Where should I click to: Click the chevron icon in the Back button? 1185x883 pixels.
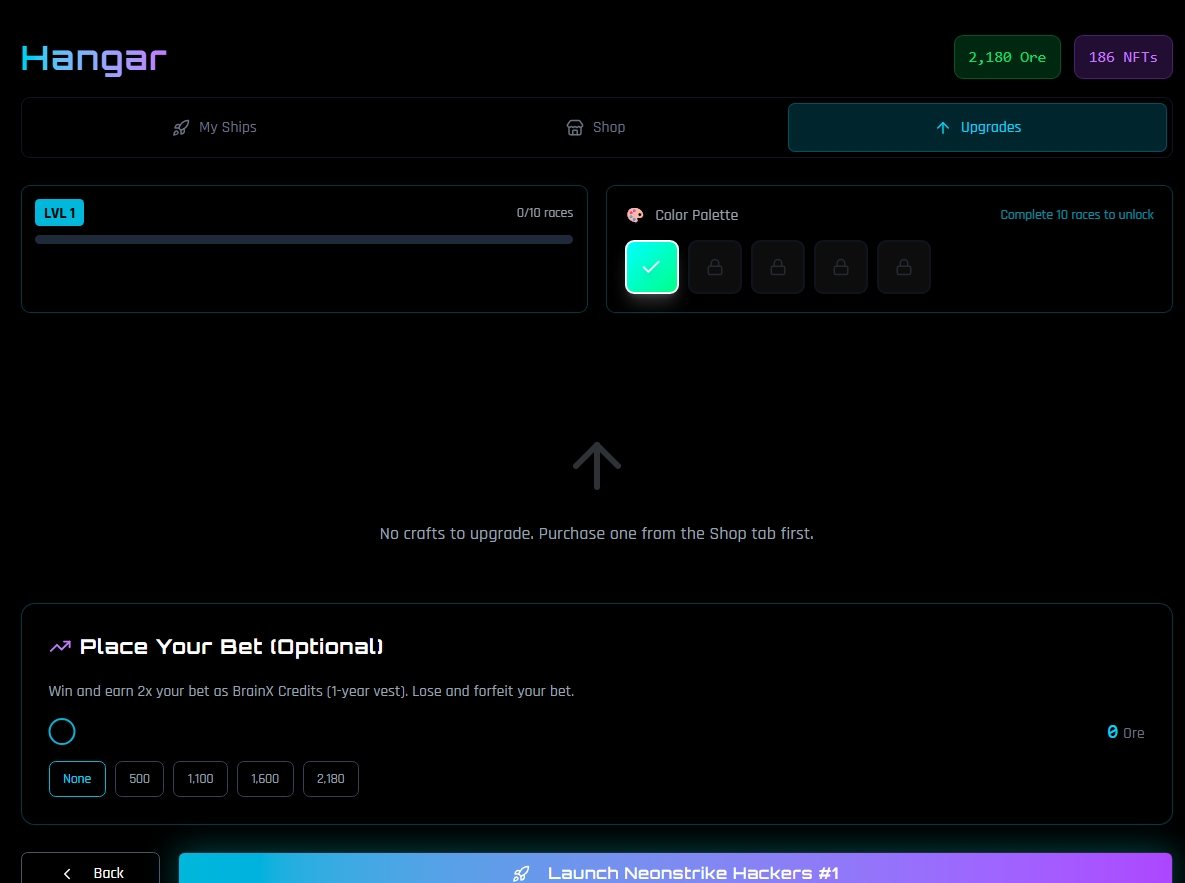click(x=67, y=874)
